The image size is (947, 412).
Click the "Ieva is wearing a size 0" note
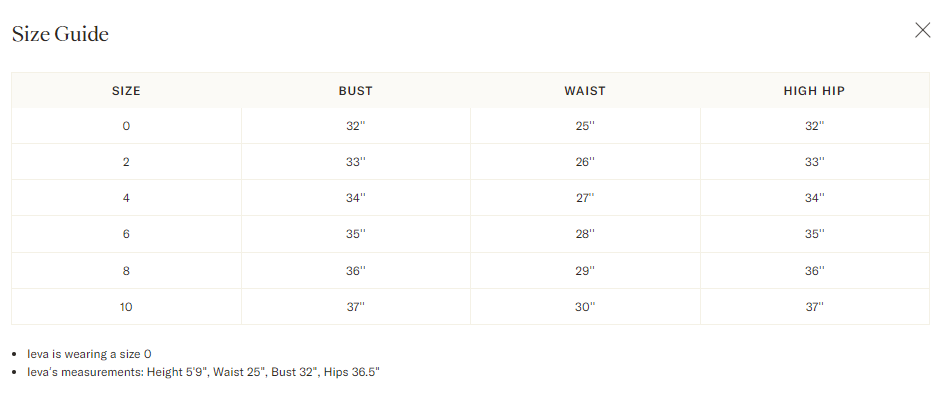[x=89, y=354]
